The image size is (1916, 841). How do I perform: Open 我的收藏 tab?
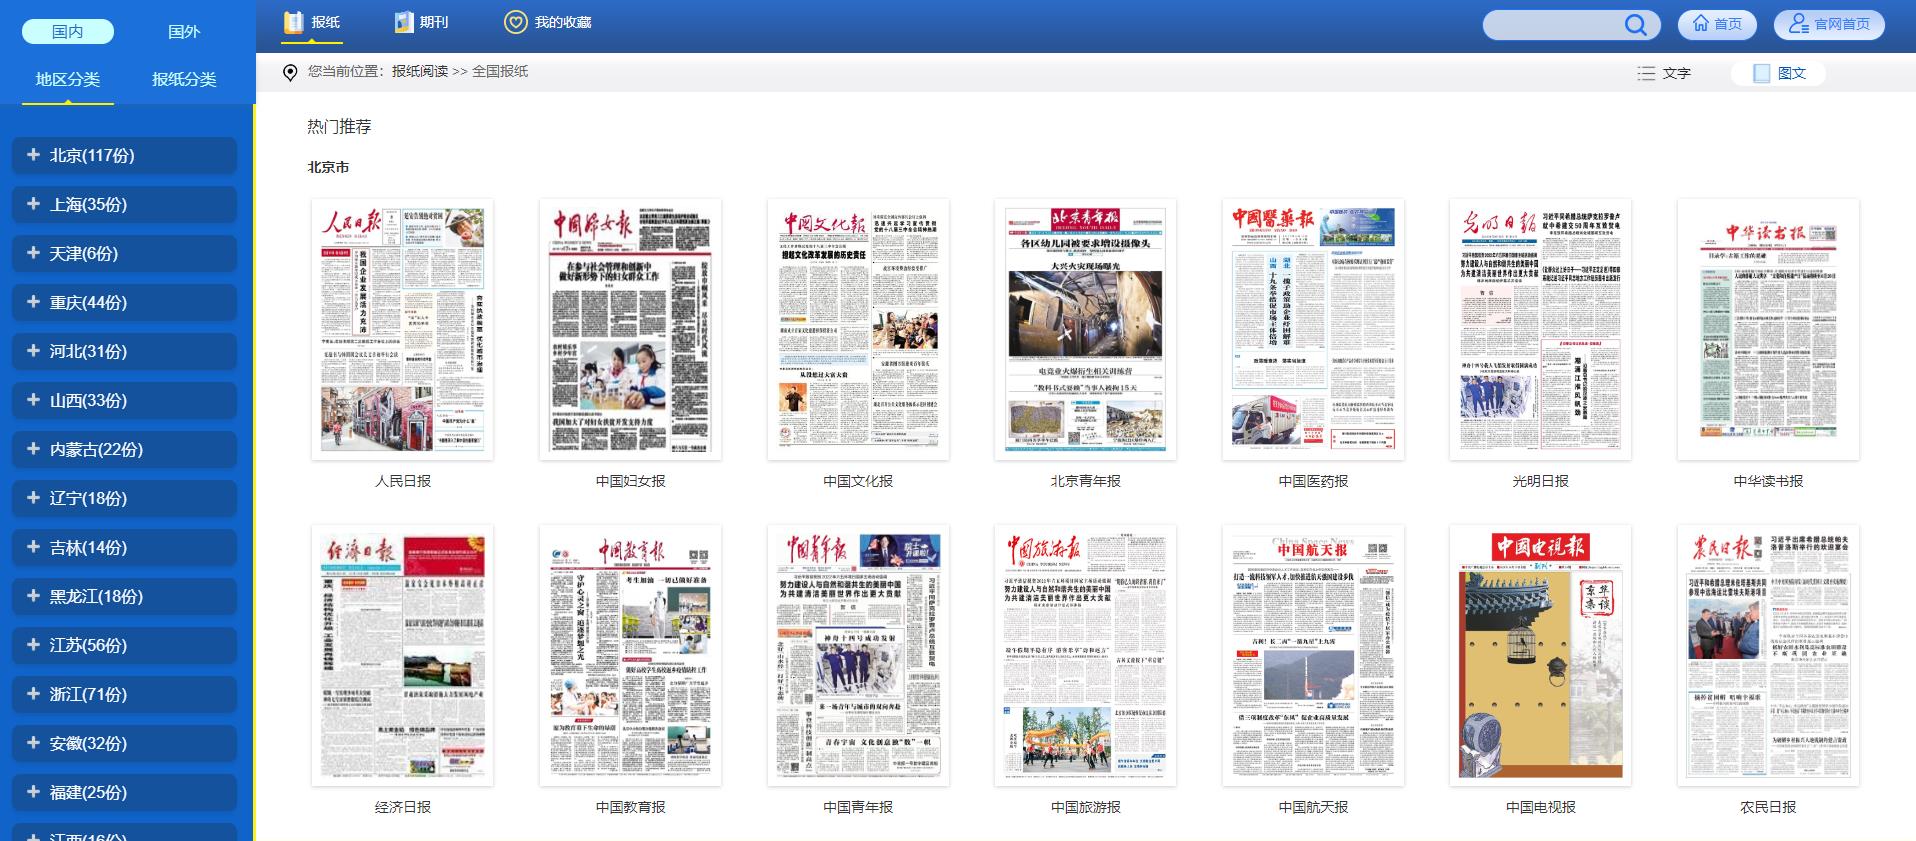click(x=548, y=22)
